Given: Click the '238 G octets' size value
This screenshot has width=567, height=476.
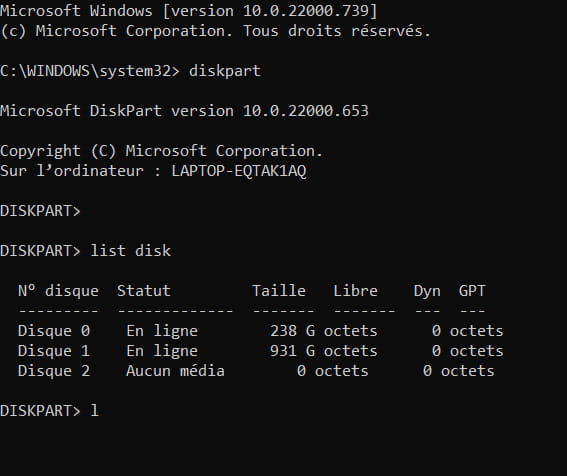Looking at the screenshot, I should tap(324, 331).
